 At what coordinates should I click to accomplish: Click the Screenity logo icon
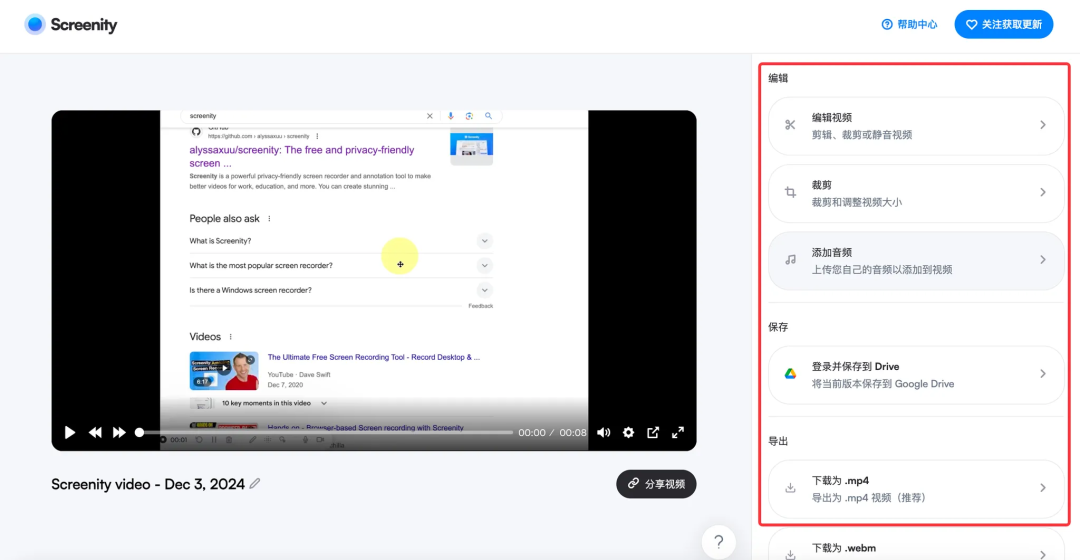(34, 24)
